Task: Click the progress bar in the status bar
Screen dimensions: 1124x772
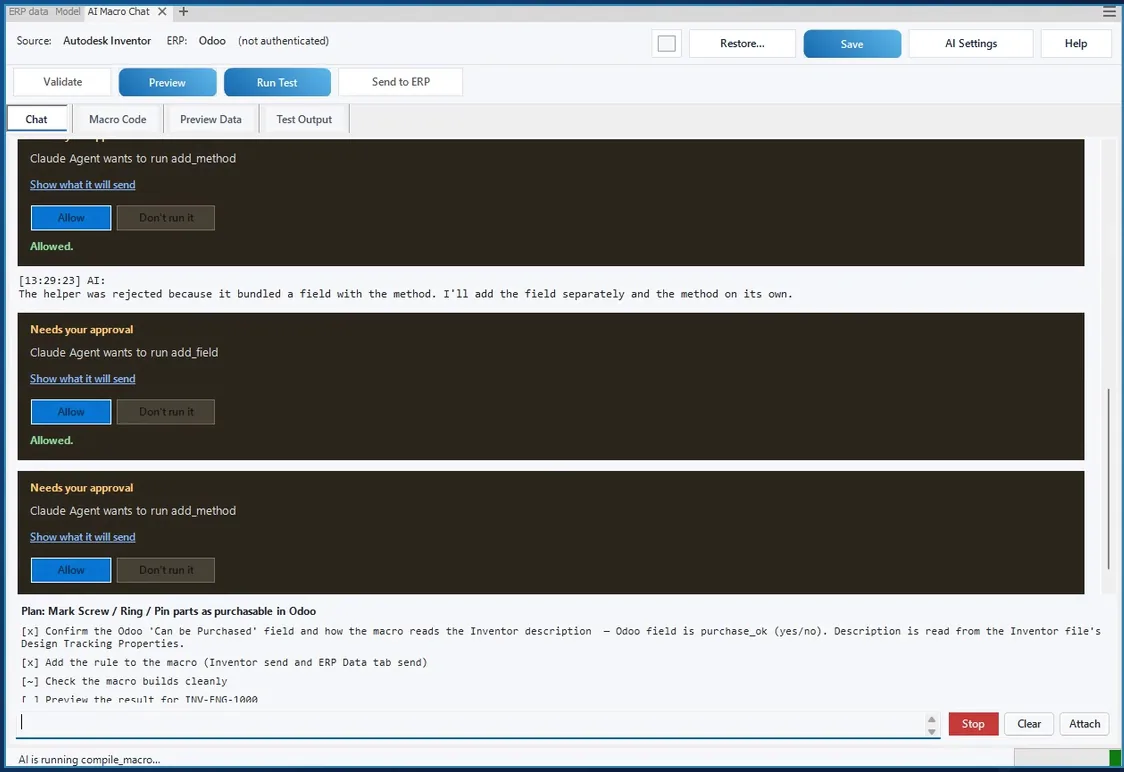Action: click(1067, 758)
